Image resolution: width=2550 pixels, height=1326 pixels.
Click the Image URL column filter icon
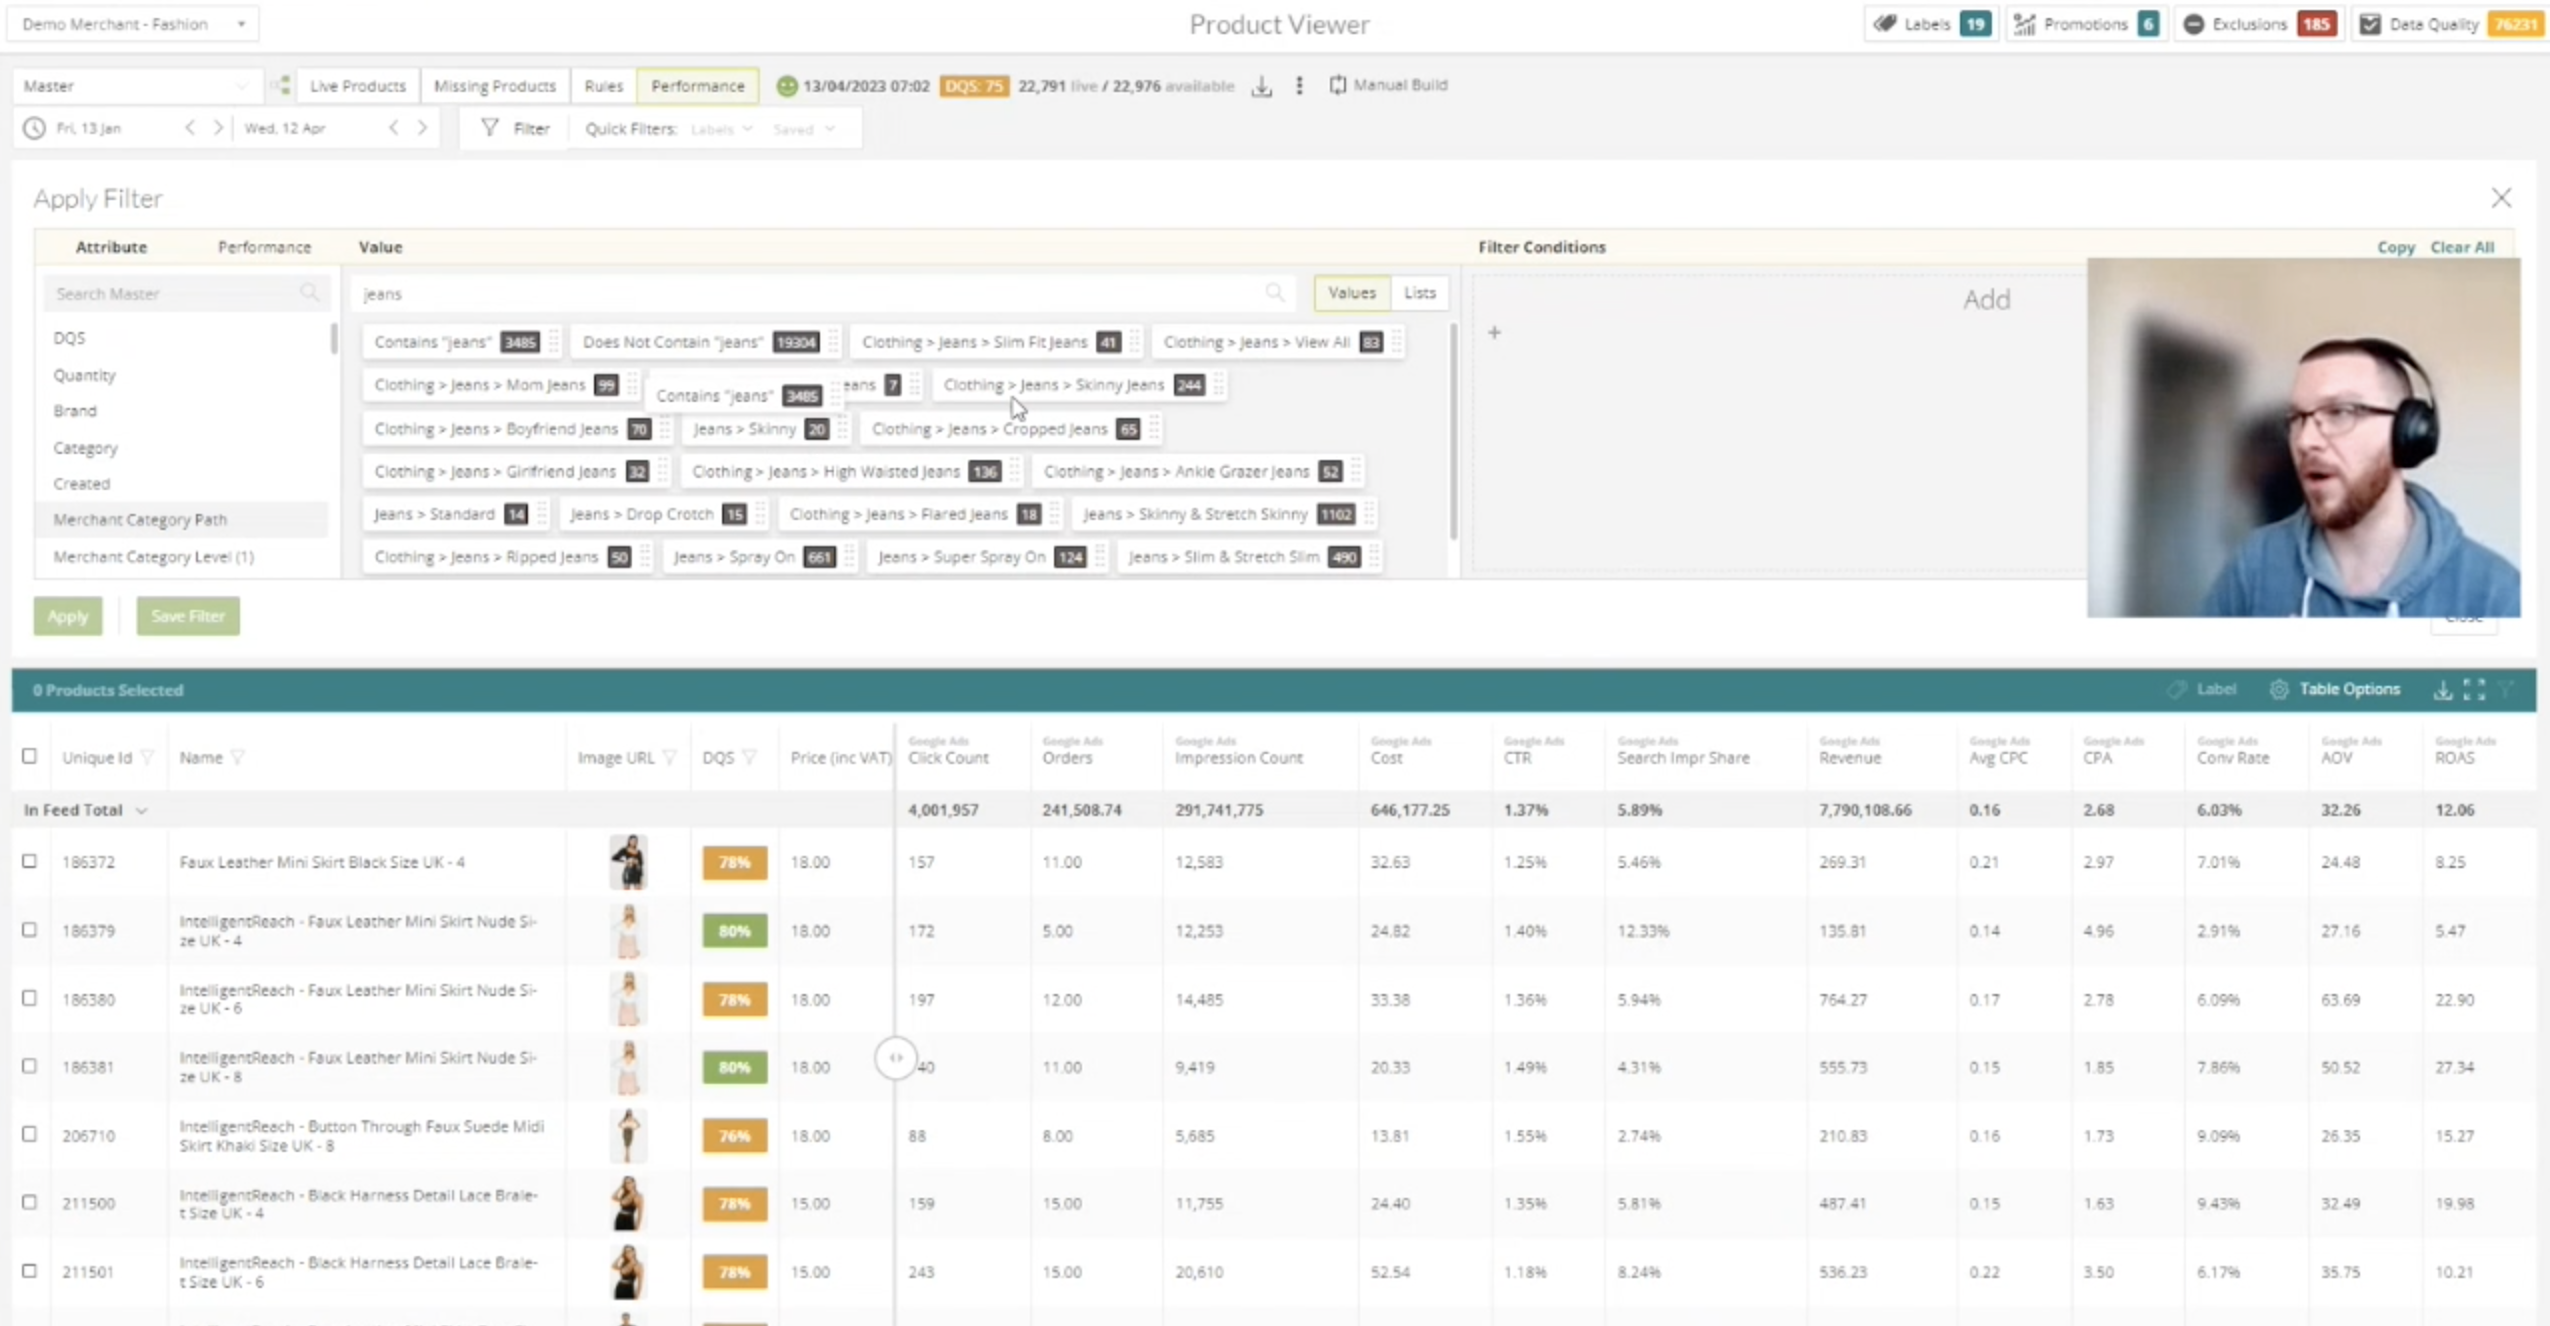pyautogui.click(x=670, y=757)
